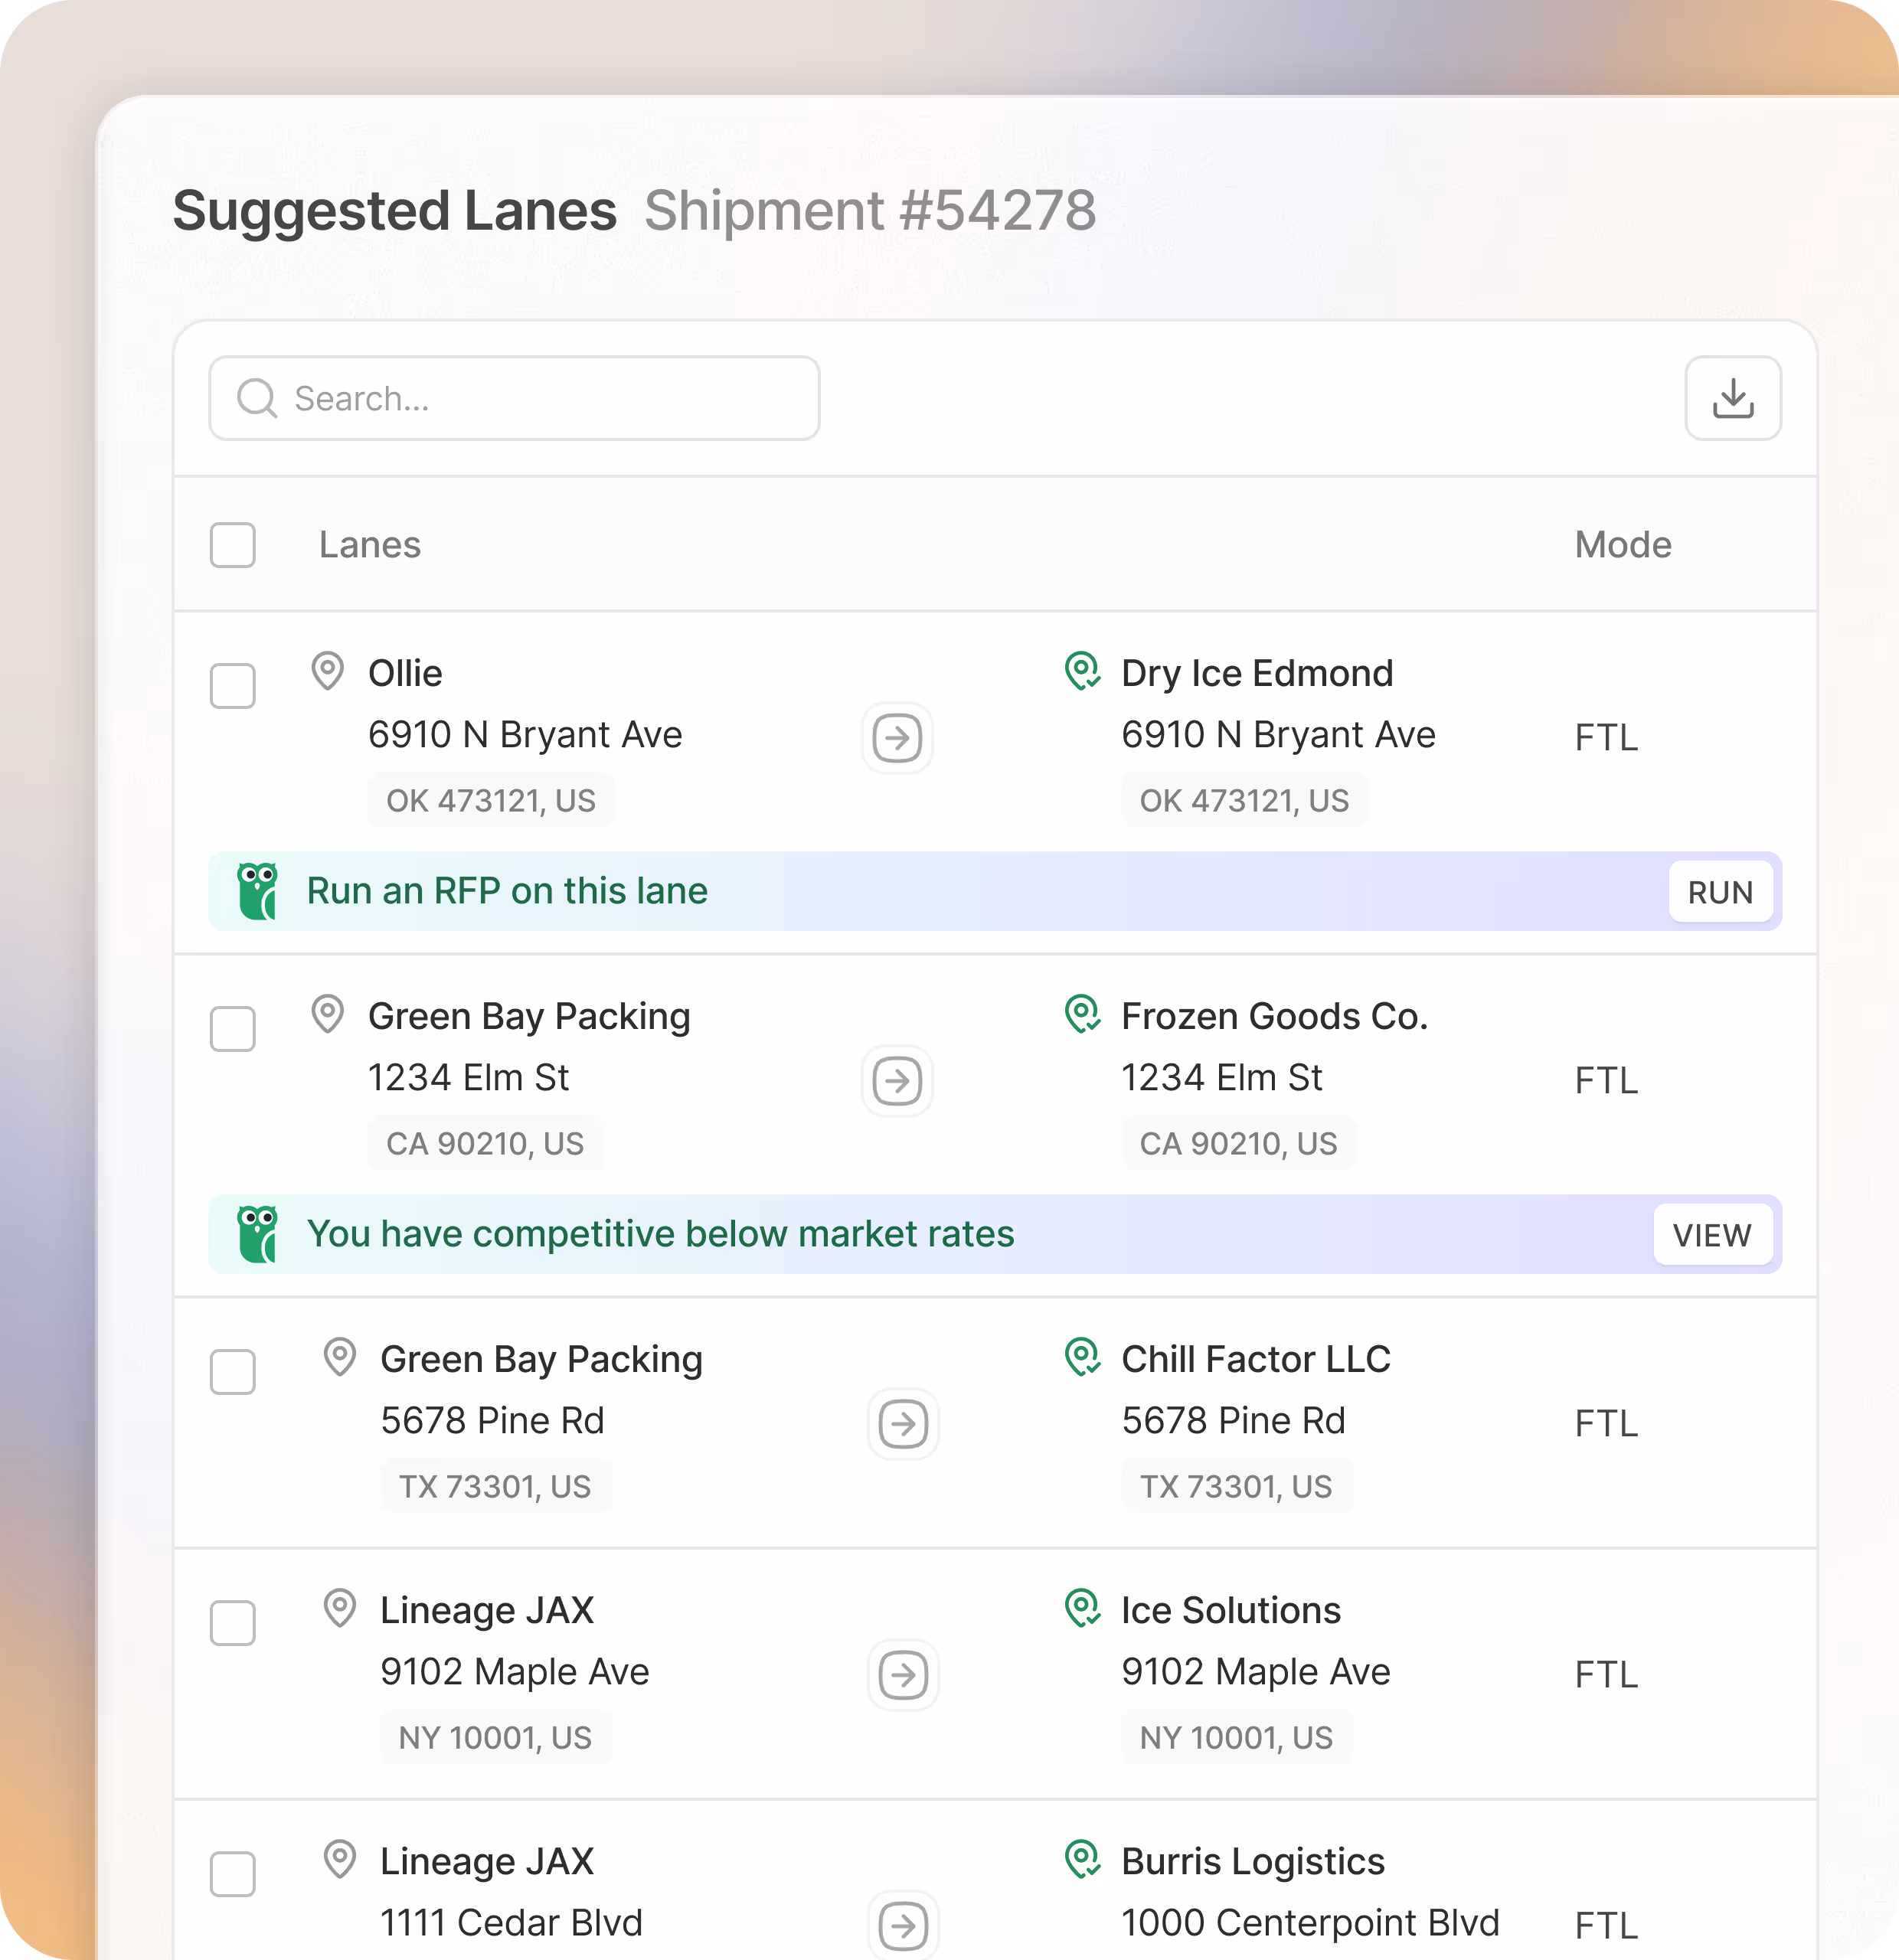Click owl icon beside competitive rates message
The image size is (1899, 1960).
coord(258,1234)
